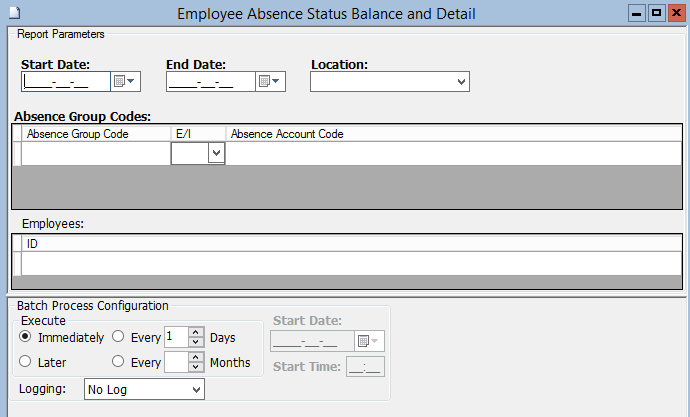Expand the Location dropdown
Image resolution: width=690 pixels, height=417 pixels.
click(x=461, y=81)
